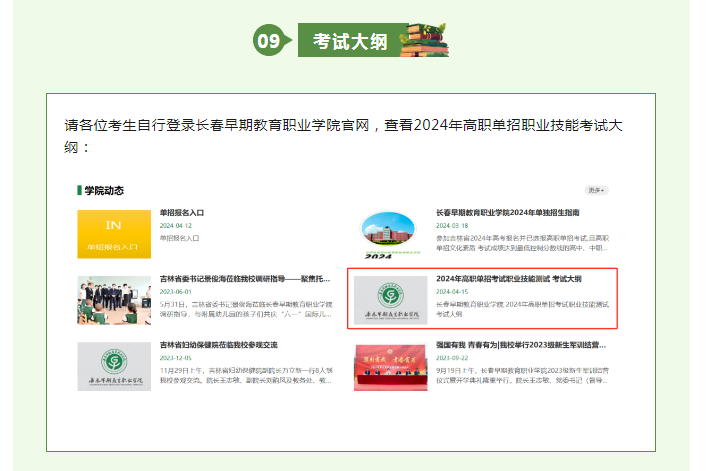Click the yellow 单招报名入口 thumbnail
This screenshot has width=712, height=471.
114,234
